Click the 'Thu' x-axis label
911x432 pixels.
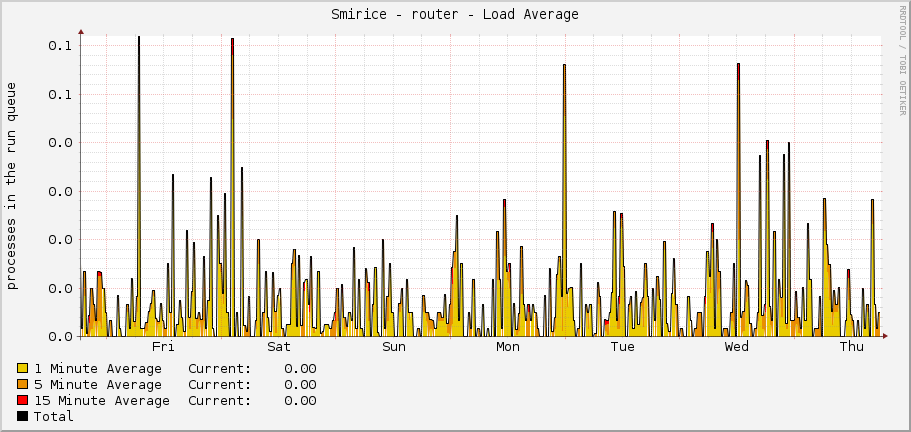coord(852,347)
